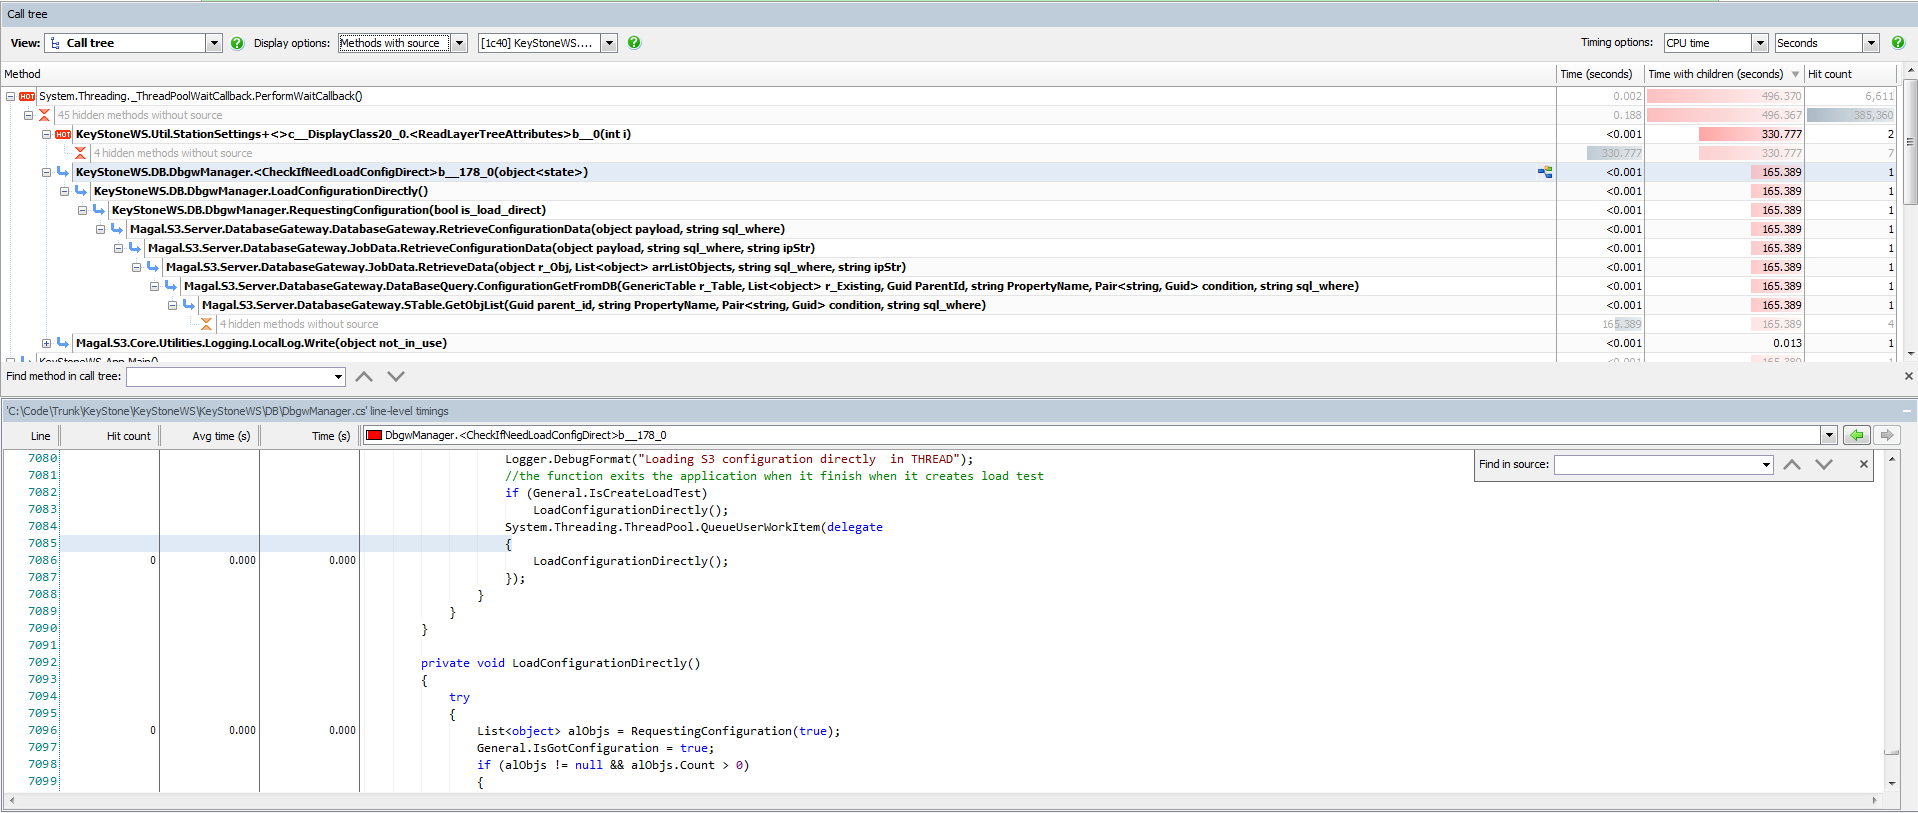Open the View dropdown showing Call tree
The height and width of the screenshot is (813, 1918).
tap(214, 43)
